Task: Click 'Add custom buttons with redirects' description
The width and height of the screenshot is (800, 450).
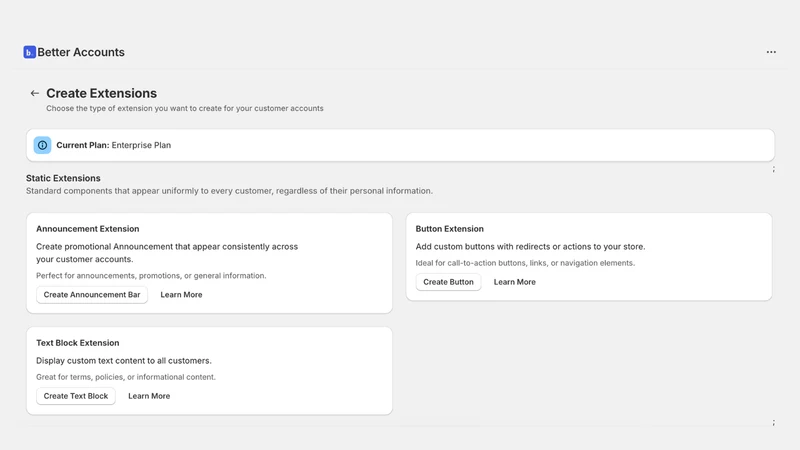Action: (x=530, y=246)
